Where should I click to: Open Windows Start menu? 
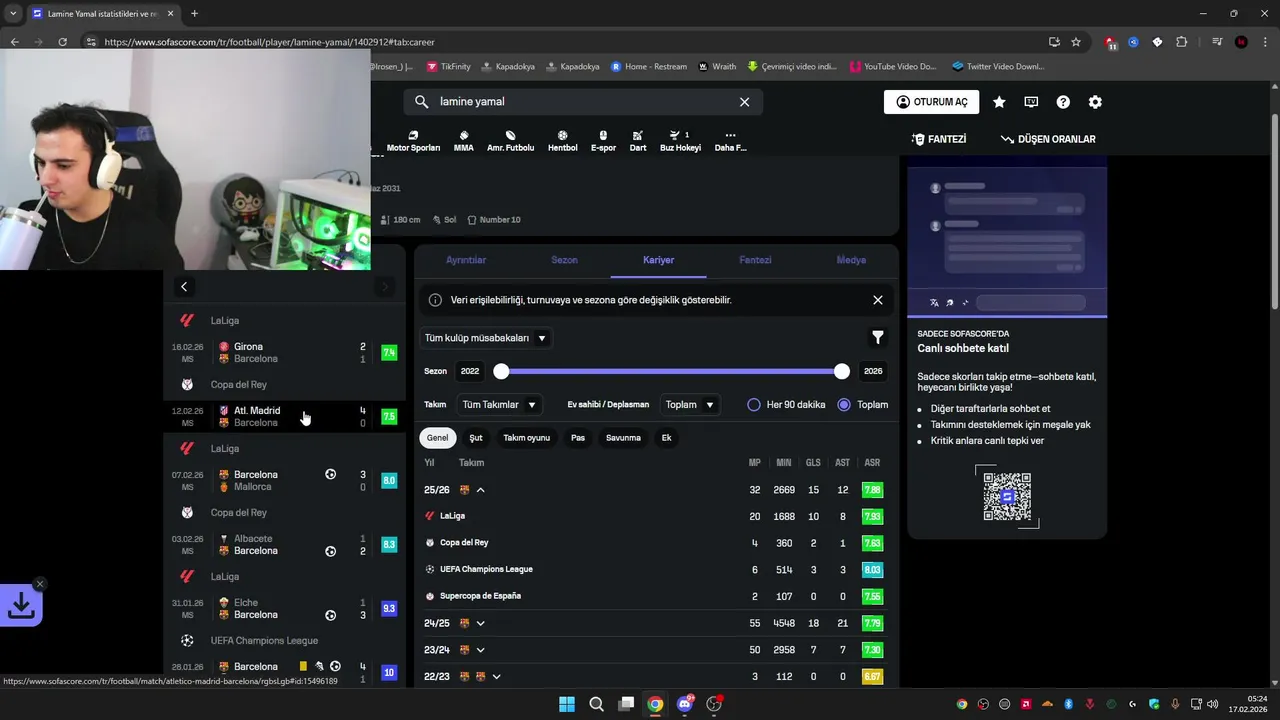point(567,704)
